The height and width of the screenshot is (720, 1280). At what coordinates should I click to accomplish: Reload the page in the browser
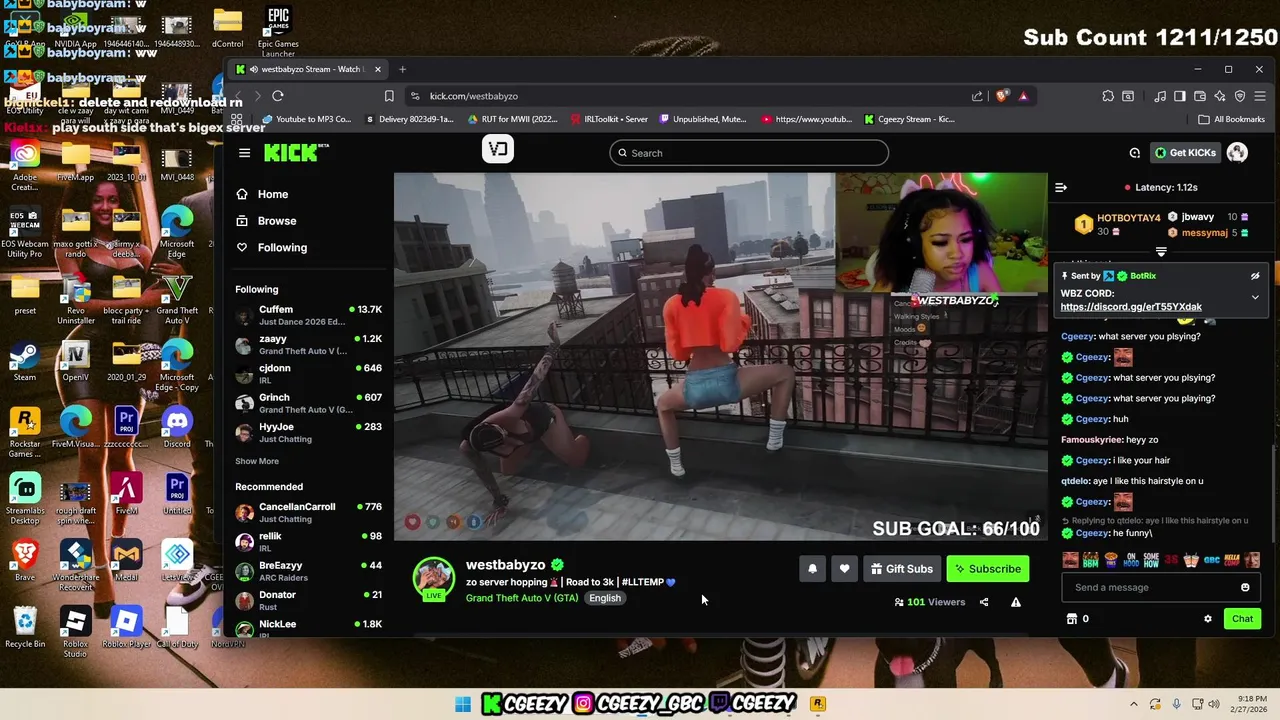pos(278,96)
